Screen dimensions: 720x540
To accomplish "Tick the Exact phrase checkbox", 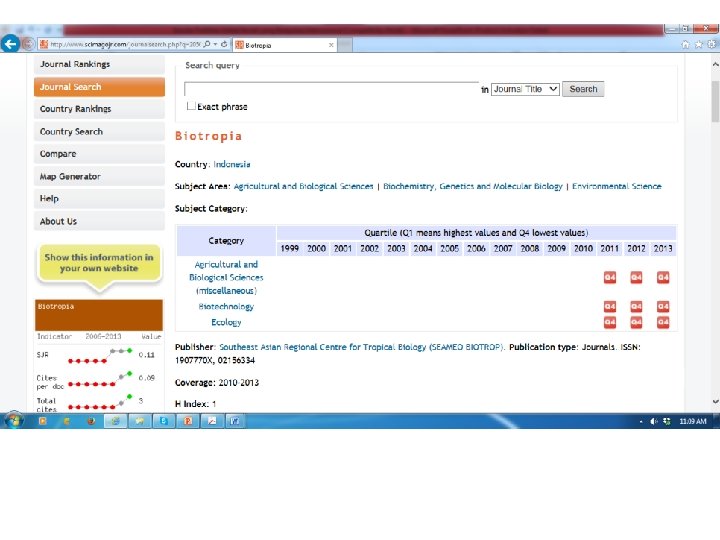I will coord(191,106).
